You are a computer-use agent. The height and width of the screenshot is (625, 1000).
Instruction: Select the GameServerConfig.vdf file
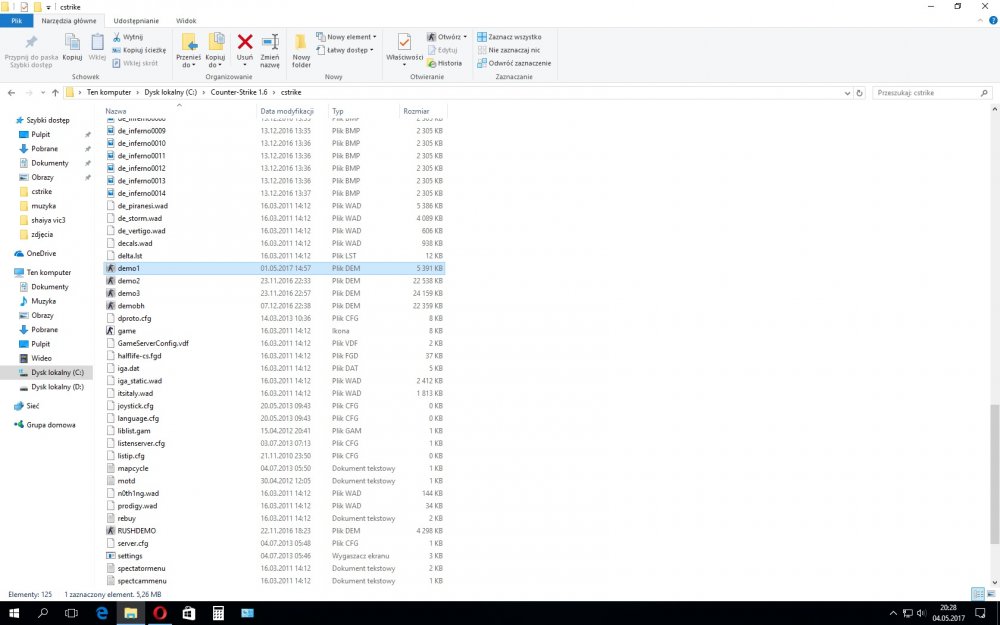[x=274, y=343]
